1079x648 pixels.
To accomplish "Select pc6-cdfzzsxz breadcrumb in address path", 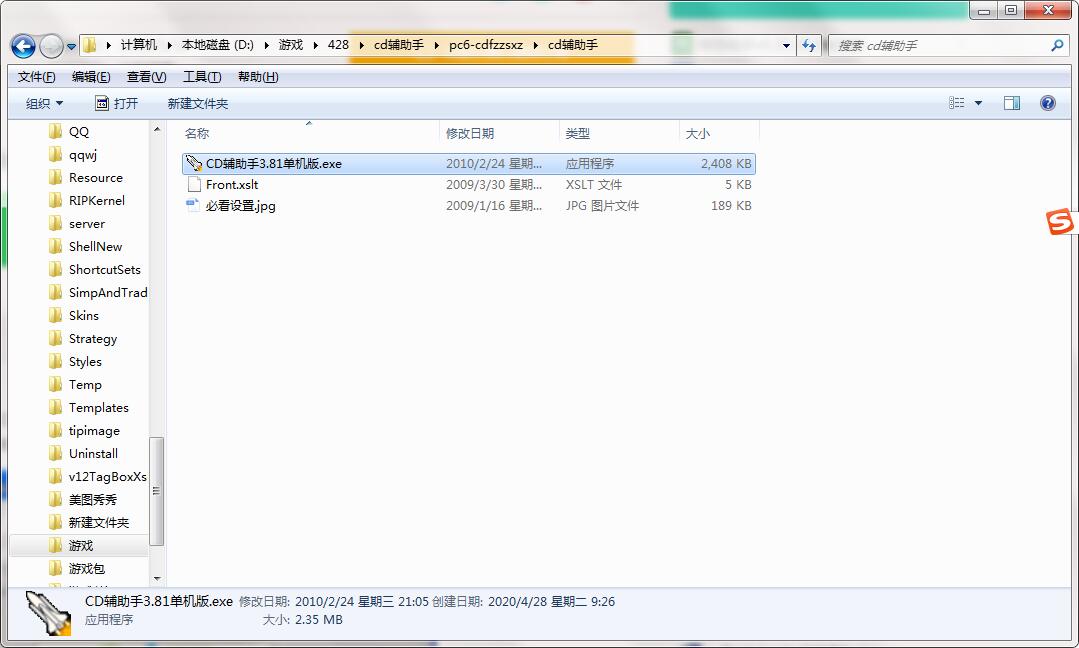I will point(486,45).
